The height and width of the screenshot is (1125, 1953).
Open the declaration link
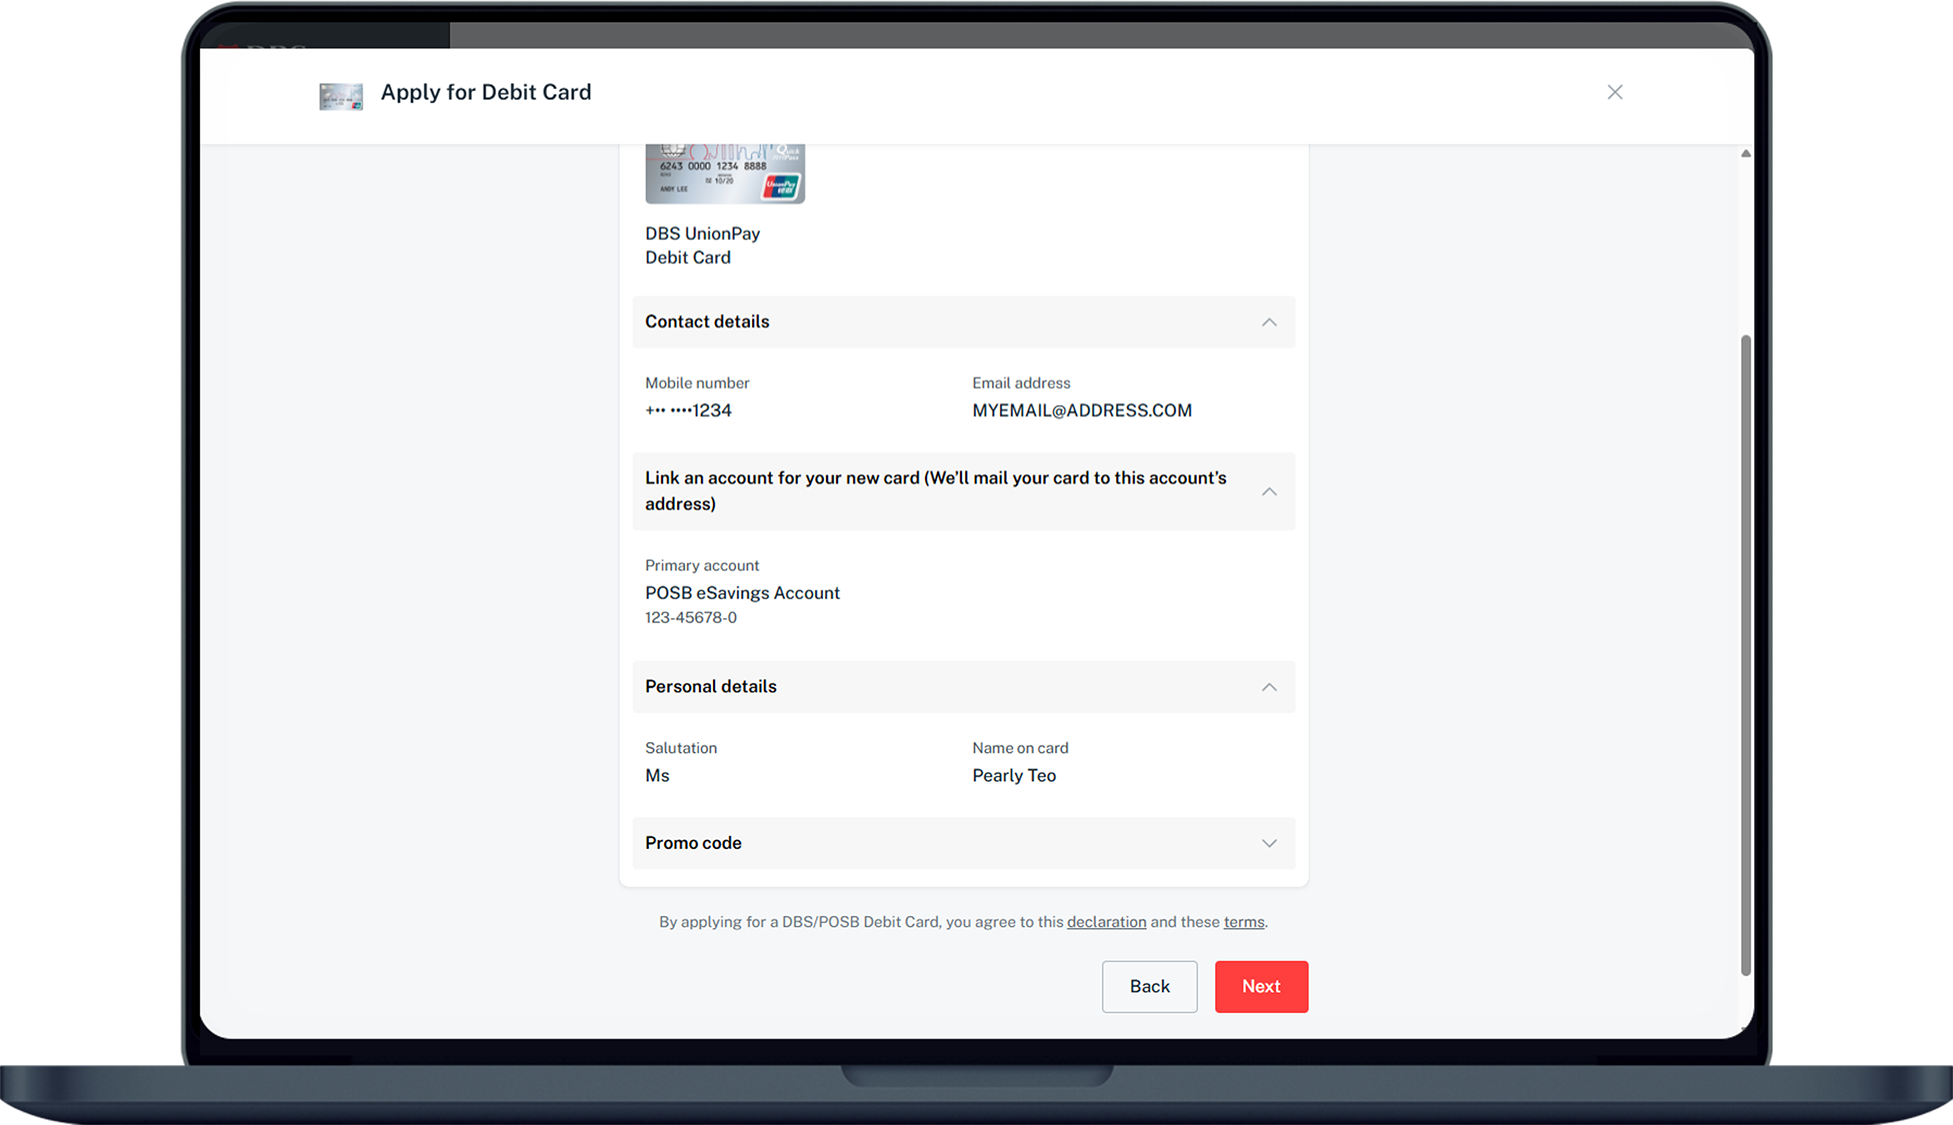(1106, 922)
